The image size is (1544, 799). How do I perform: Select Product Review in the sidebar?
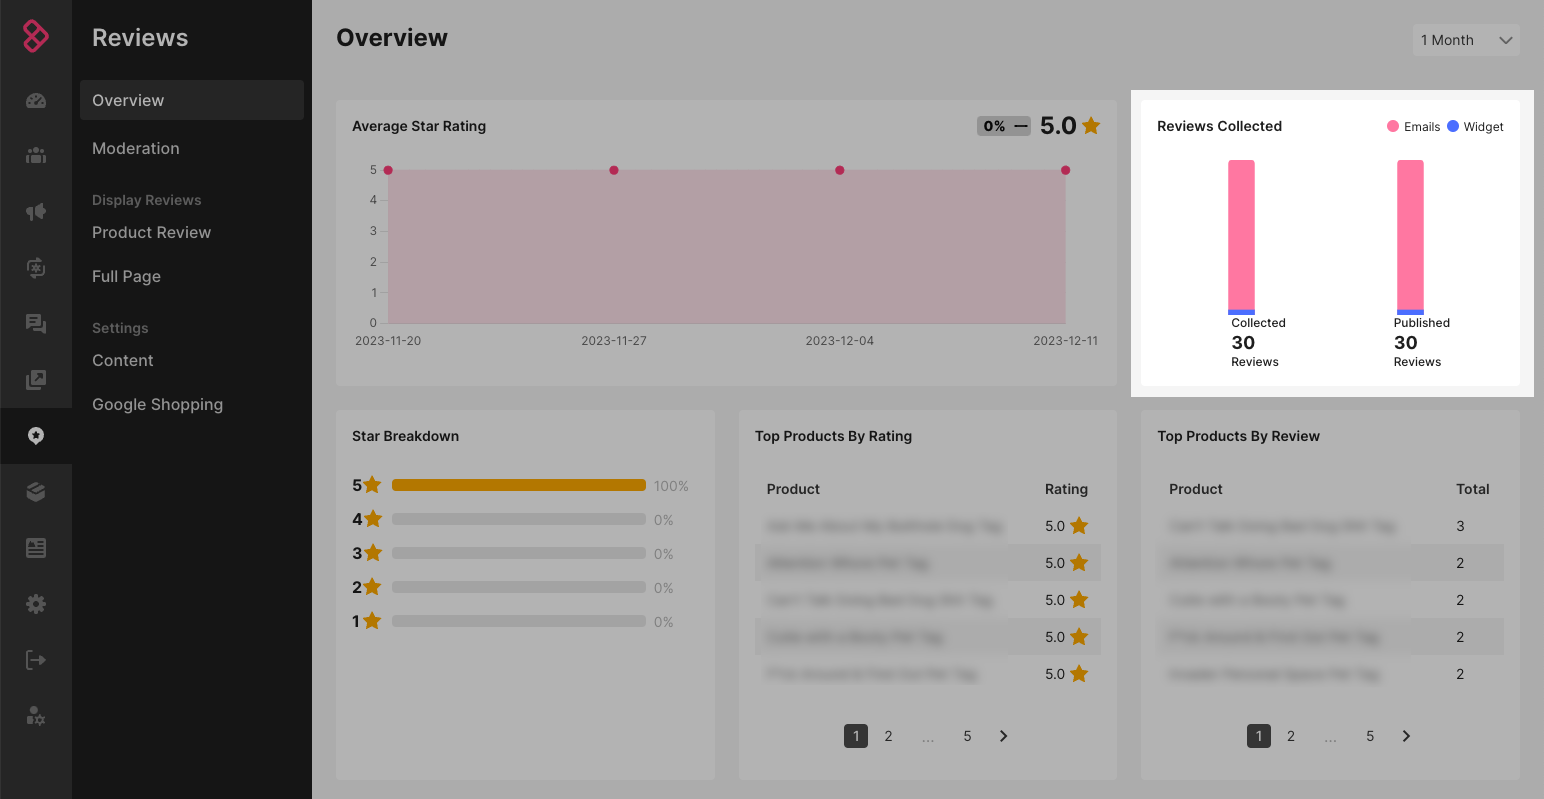[x=151, y=232]
